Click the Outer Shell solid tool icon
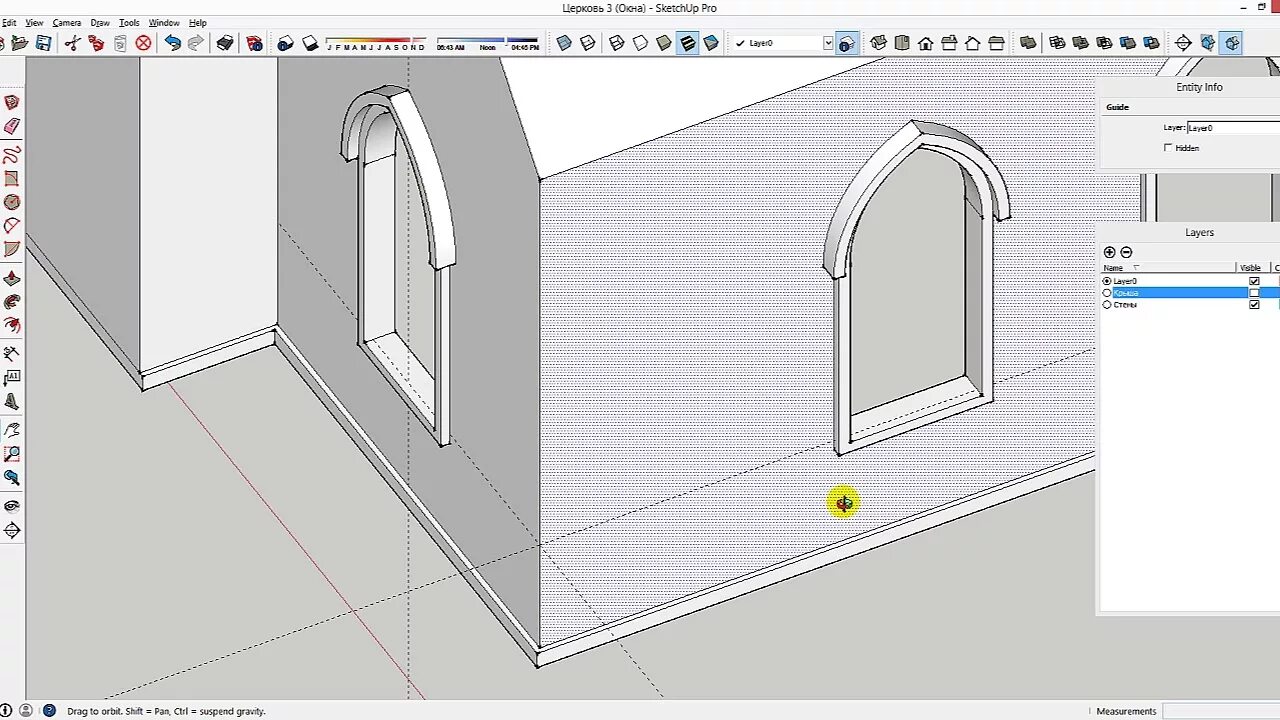The height and width of the screenshot is (720, 1280). [x=1028, y=43]
